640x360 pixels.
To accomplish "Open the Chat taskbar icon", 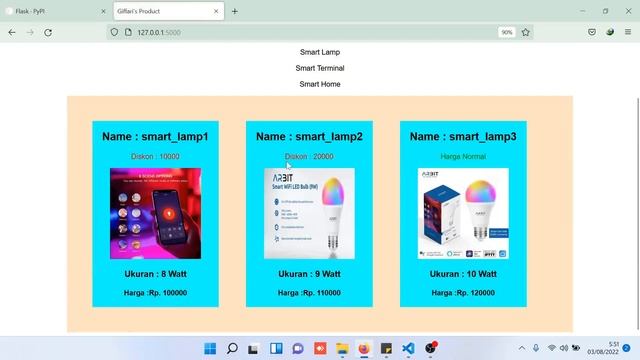I will pos(298,349).
